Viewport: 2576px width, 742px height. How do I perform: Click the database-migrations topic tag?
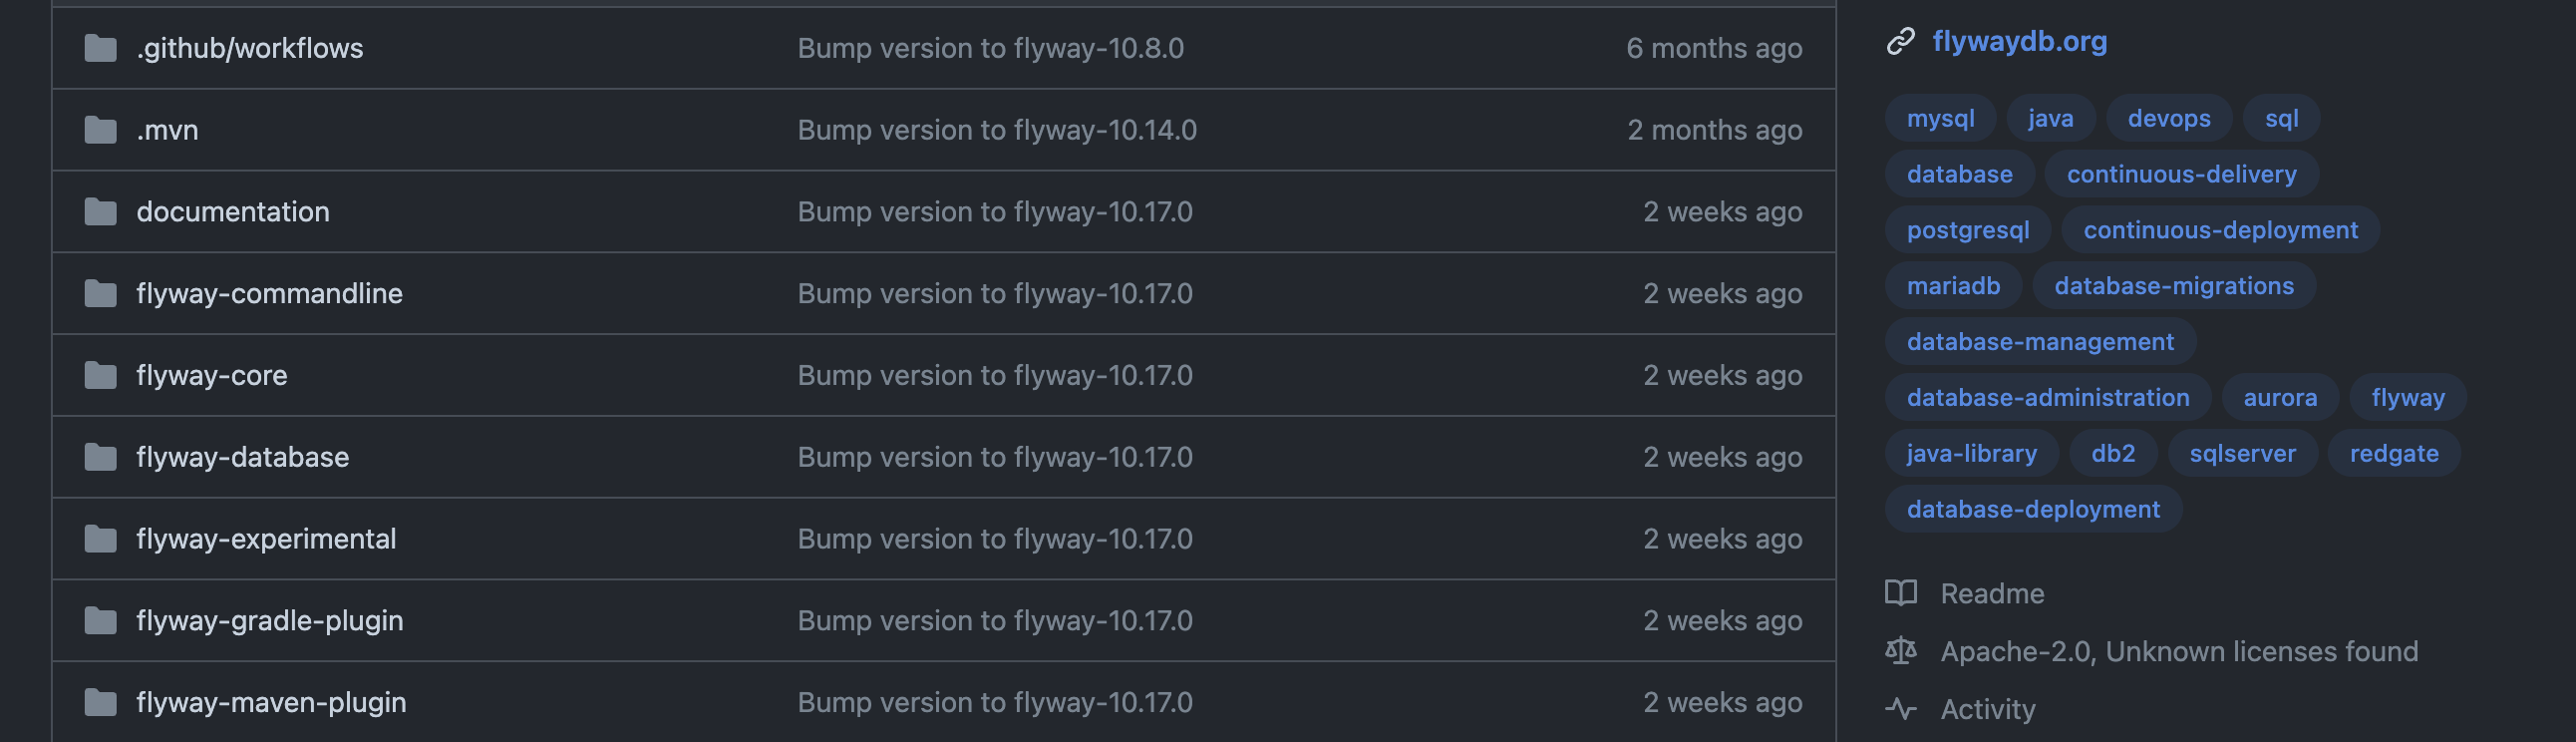2174,286
